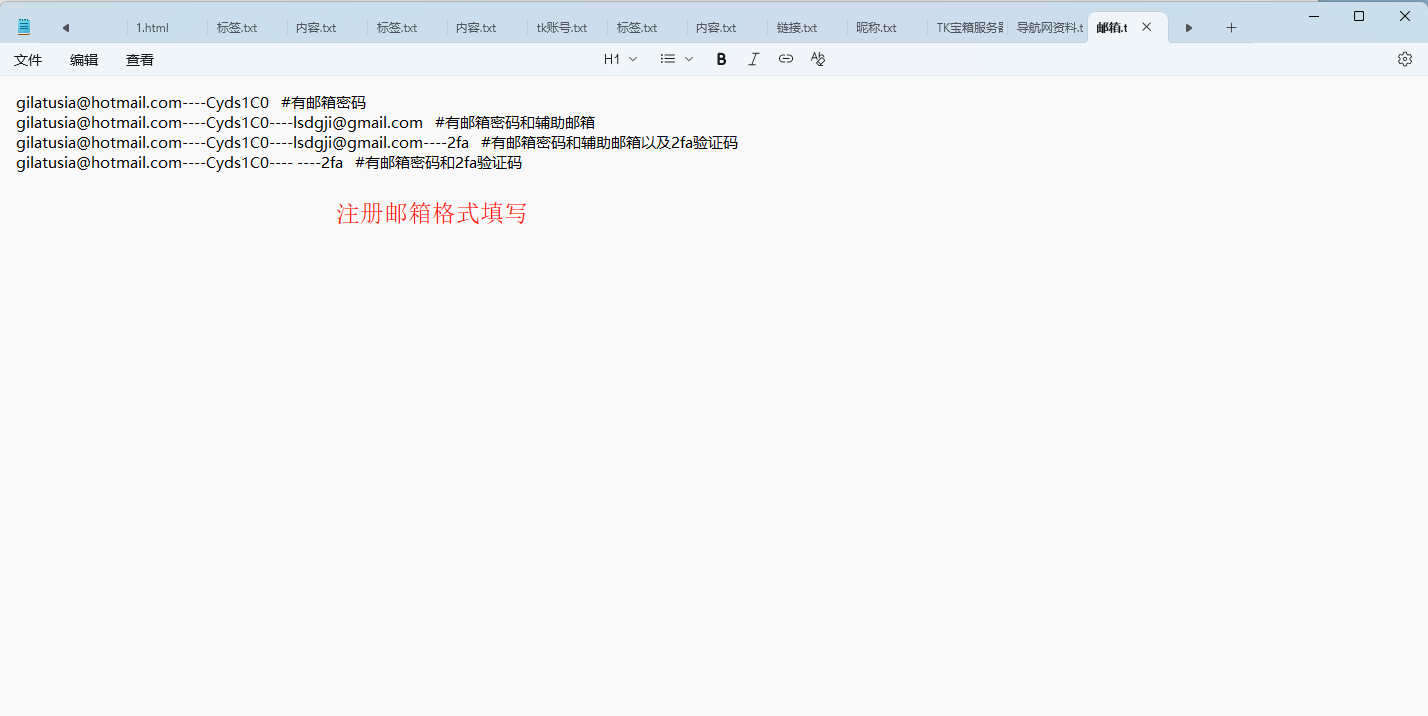Image resolution: width=1428 pixels, height=716 pixels.
Task: Open the 查看 menu
Action: 140,60
